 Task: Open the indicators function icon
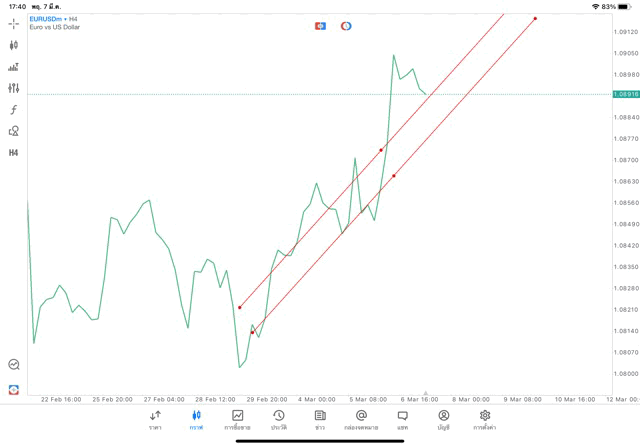[x=14, y=110]
